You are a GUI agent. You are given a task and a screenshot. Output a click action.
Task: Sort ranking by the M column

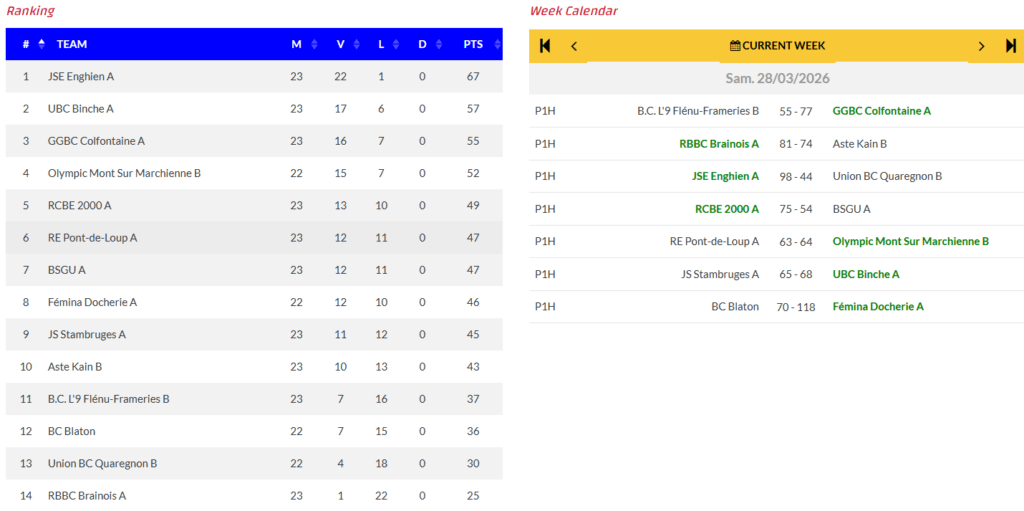pyautogui.click(x=297, y=44)
